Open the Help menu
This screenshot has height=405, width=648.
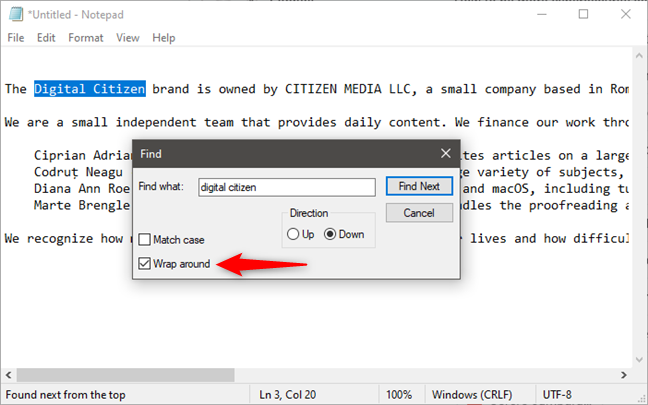click(164, 38)
